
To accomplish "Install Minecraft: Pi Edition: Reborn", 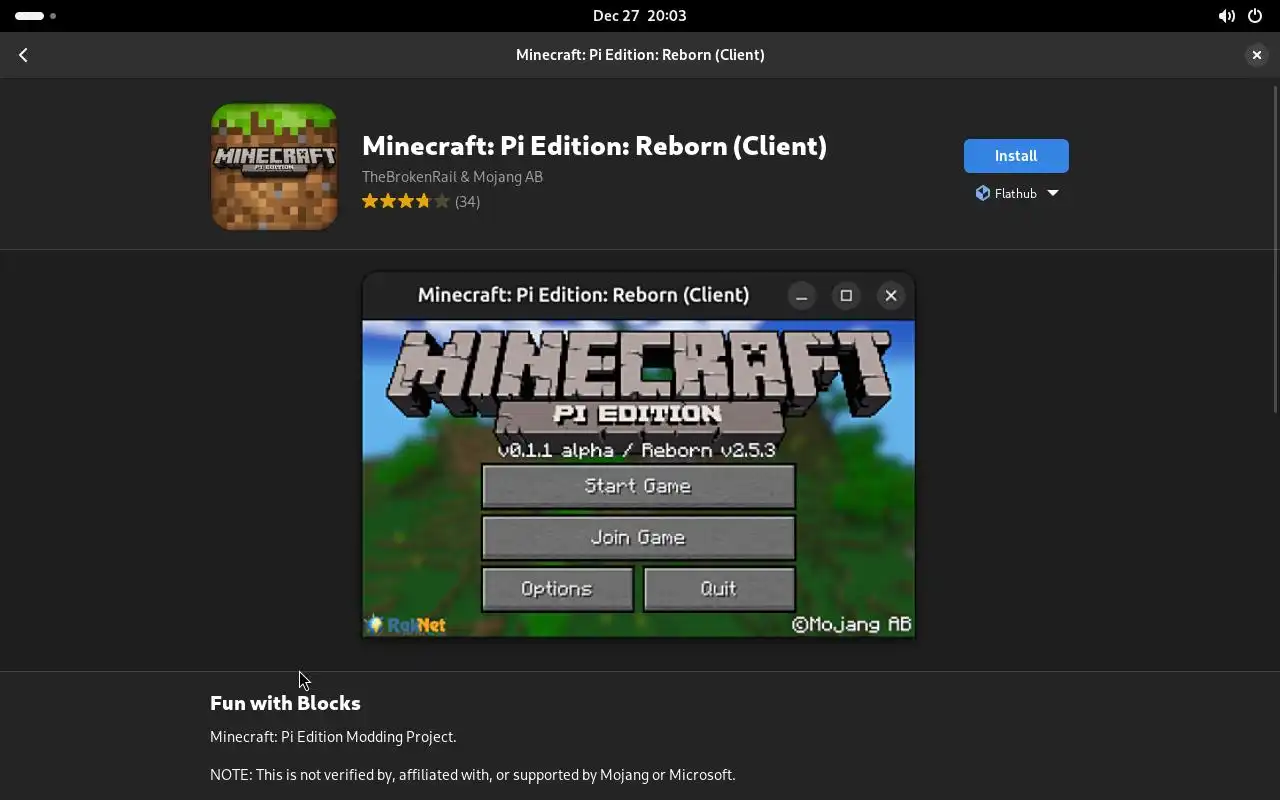I will tap(1016, 156).
